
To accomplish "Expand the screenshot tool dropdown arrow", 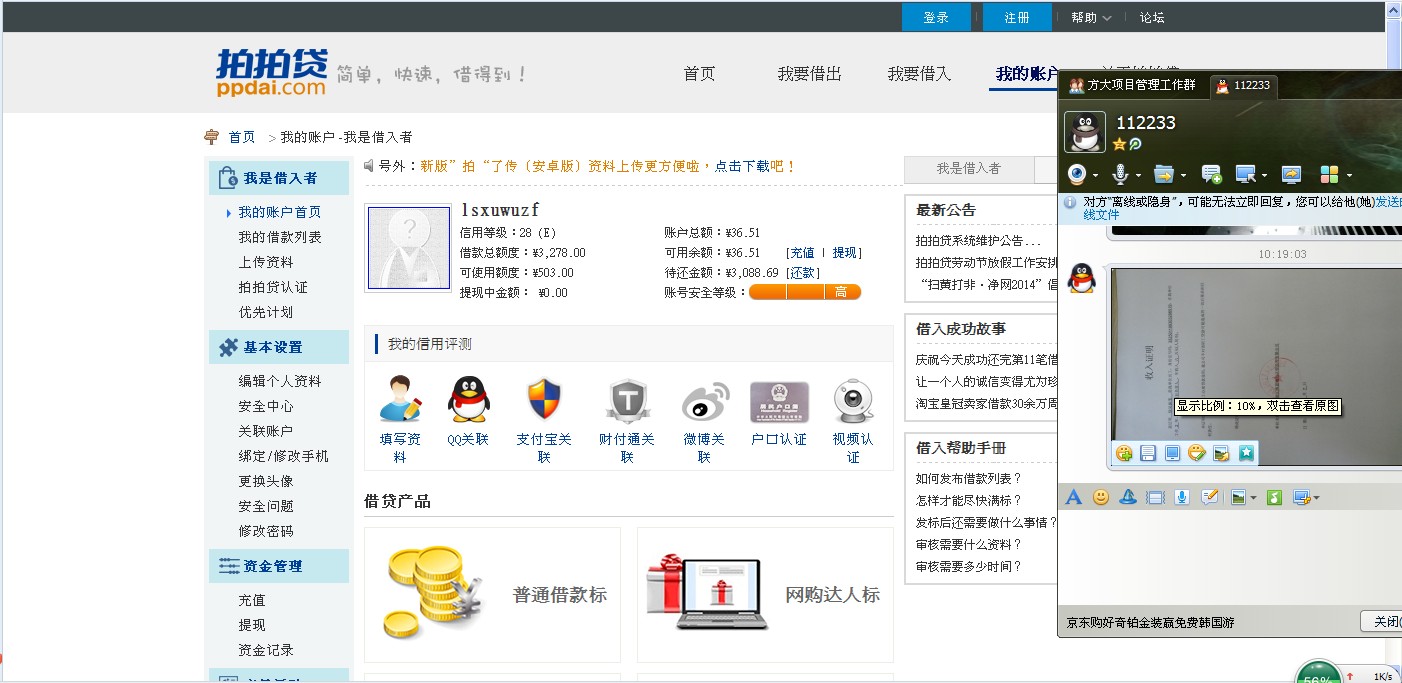I will [x=1317, y=498].
